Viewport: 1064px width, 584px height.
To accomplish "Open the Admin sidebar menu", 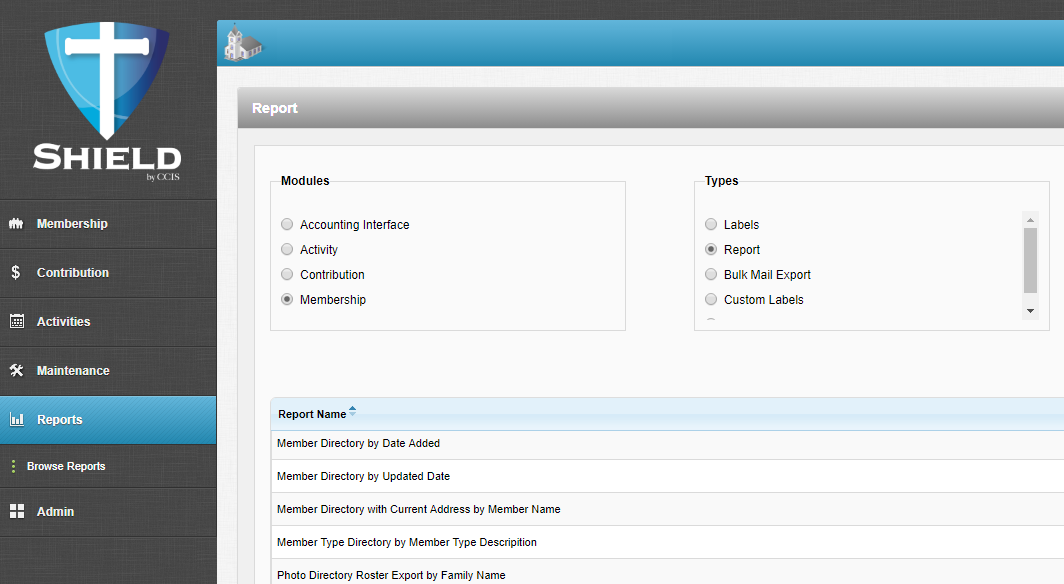I will pyautogui.click(x=108, y=511).
